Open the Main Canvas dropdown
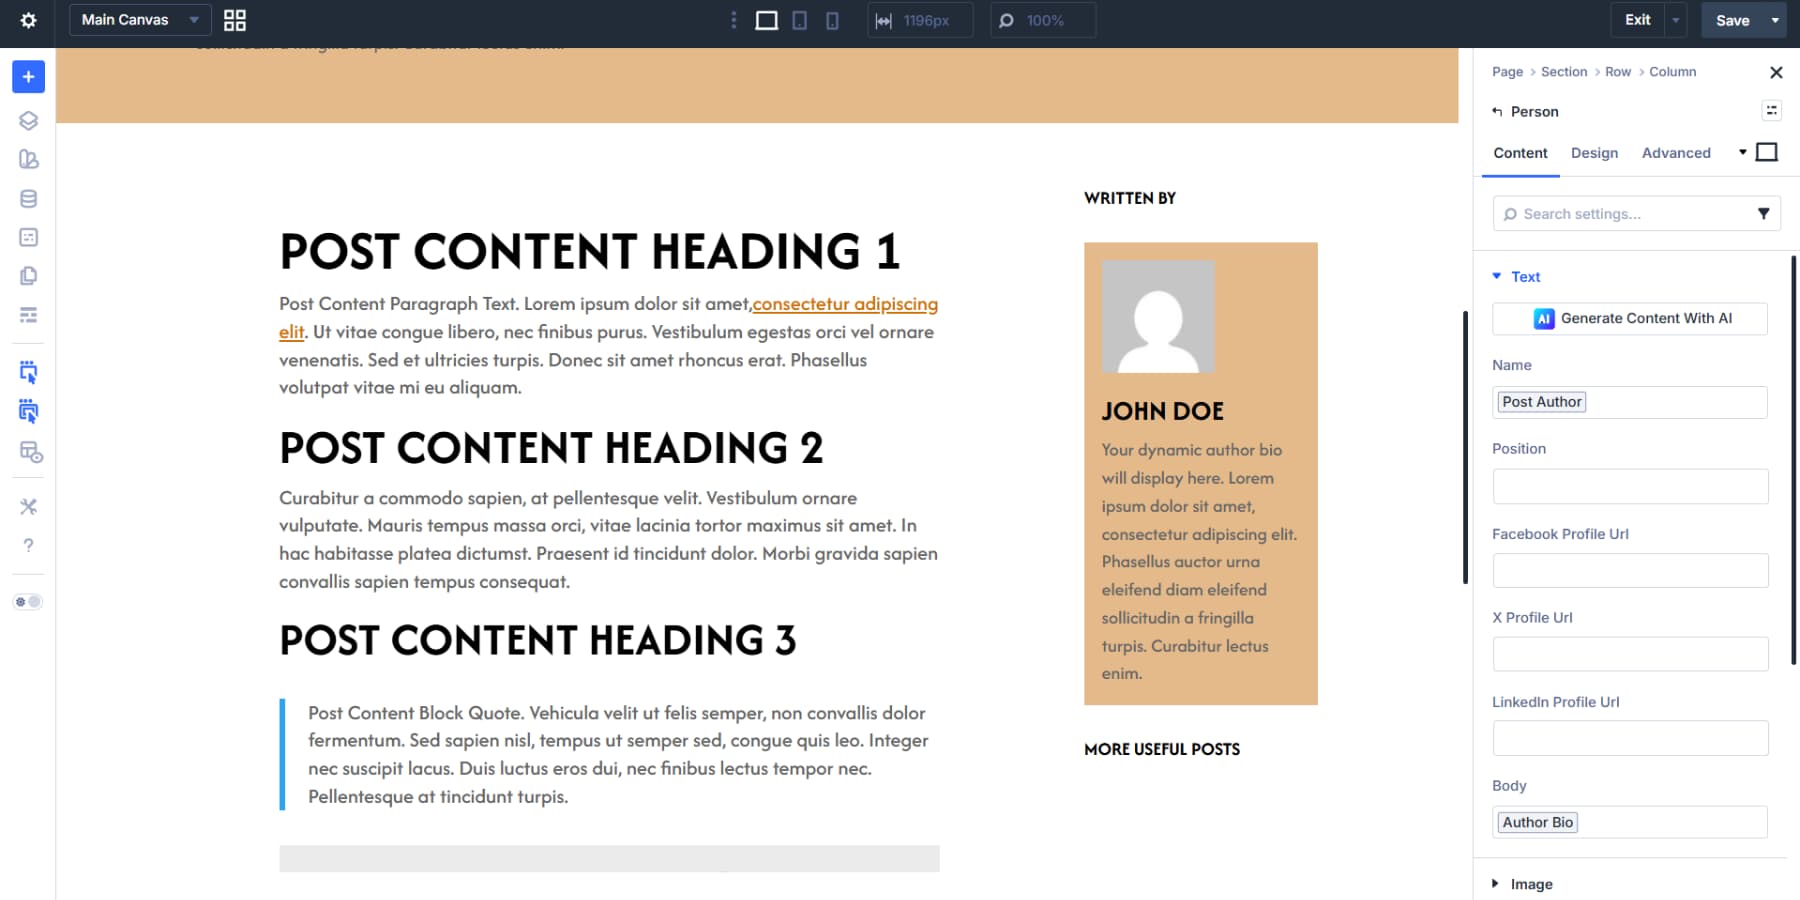This screenshot has height=900, width=1800. click(x=139, y=20)
